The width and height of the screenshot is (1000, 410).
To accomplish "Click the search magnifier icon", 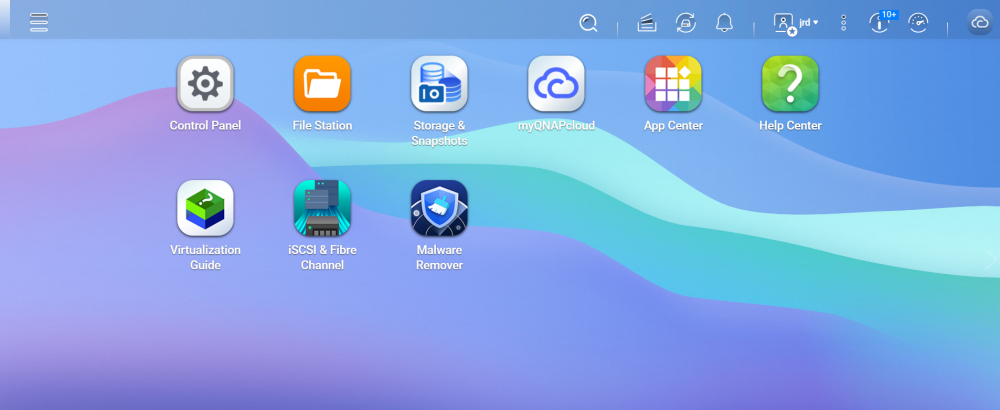I will tap(588, 24).
